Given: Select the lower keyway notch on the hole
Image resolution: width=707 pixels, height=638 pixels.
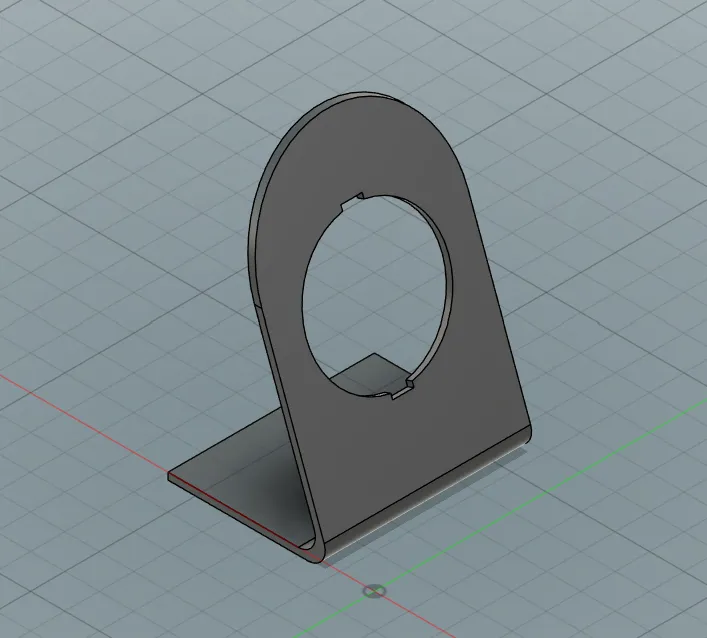Looking at the screenshot, I should [403, 390].
